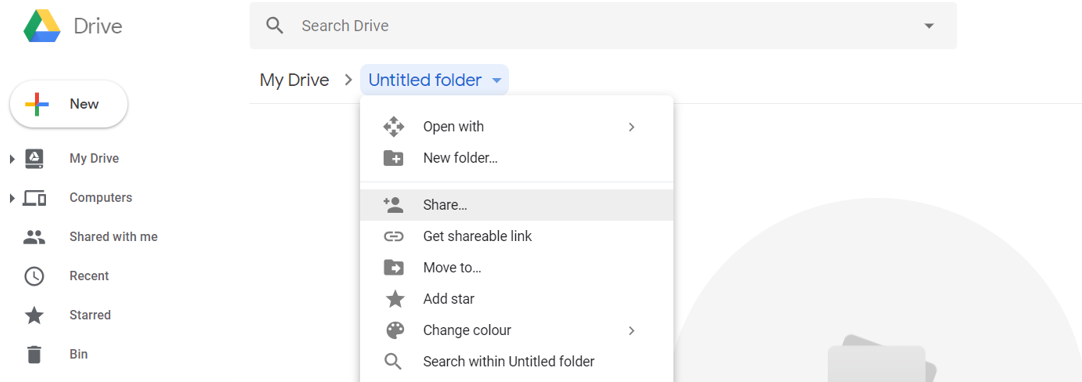Click the New folder plus icon
The image size is (1082, 382).
(393, 158)
